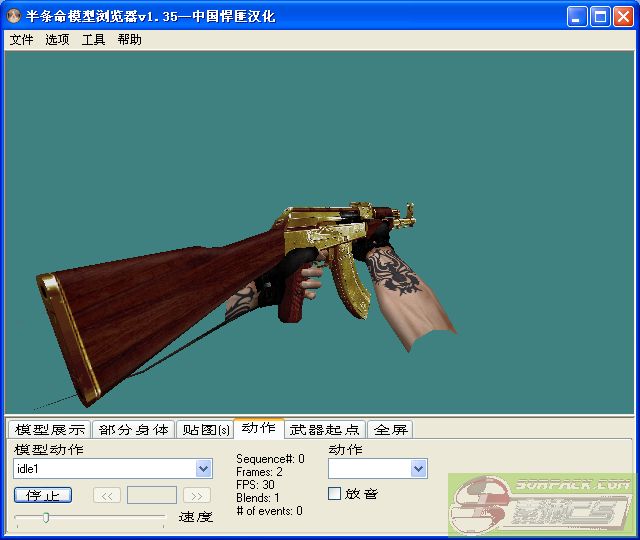Select the 动作 tab

pyautogui.click(x=259, y=428)
